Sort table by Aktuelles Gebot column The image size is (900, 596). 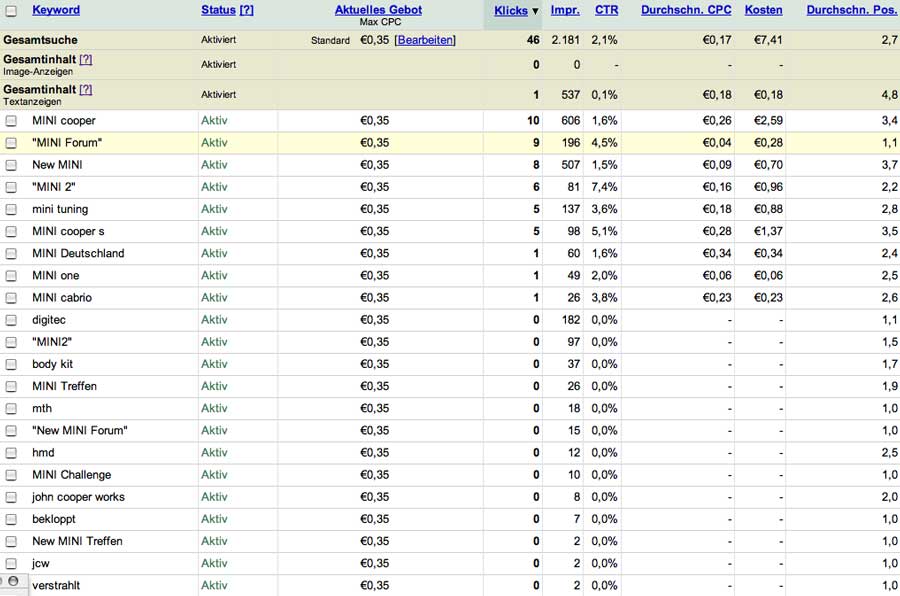(378, 10)
